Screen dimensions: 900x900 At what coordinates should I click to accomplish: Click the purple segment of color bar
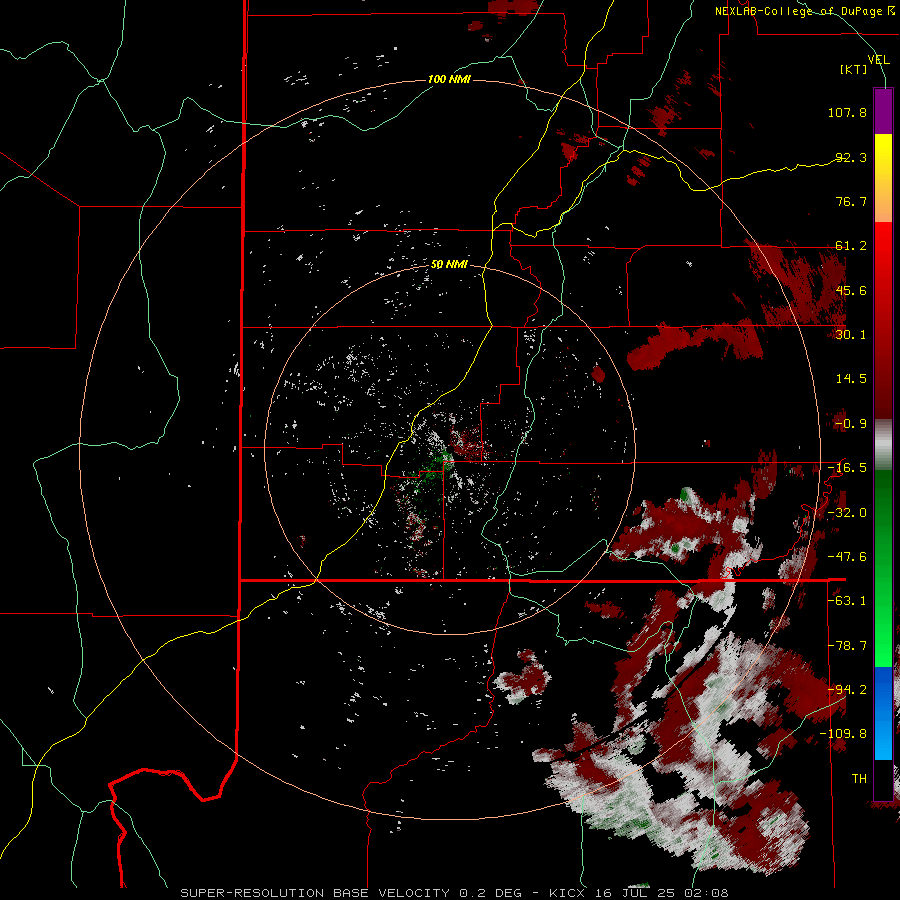[883, 111]
